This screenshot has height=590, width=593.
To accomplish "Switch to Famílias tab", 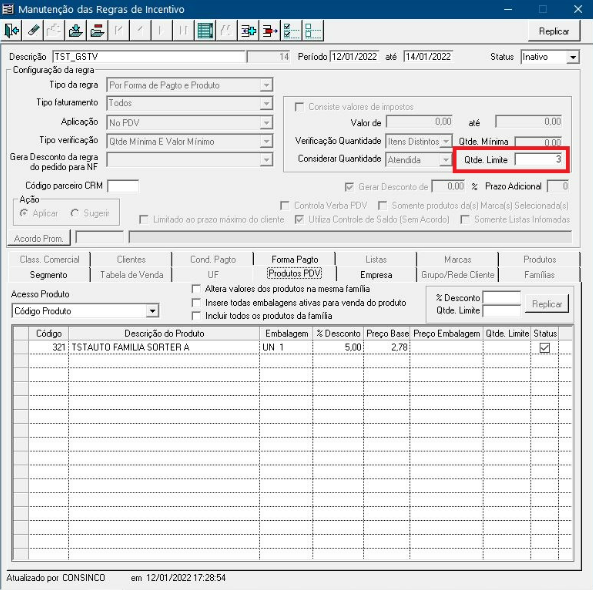I will tap(539, 275).
